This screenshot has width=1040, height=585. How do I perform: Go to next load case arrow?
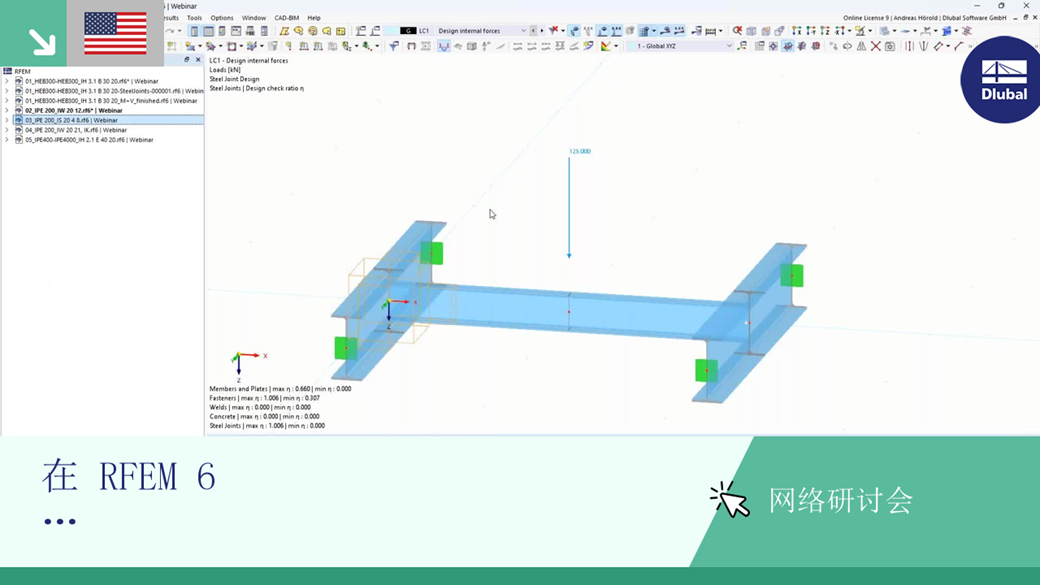(x=542, y=31)
